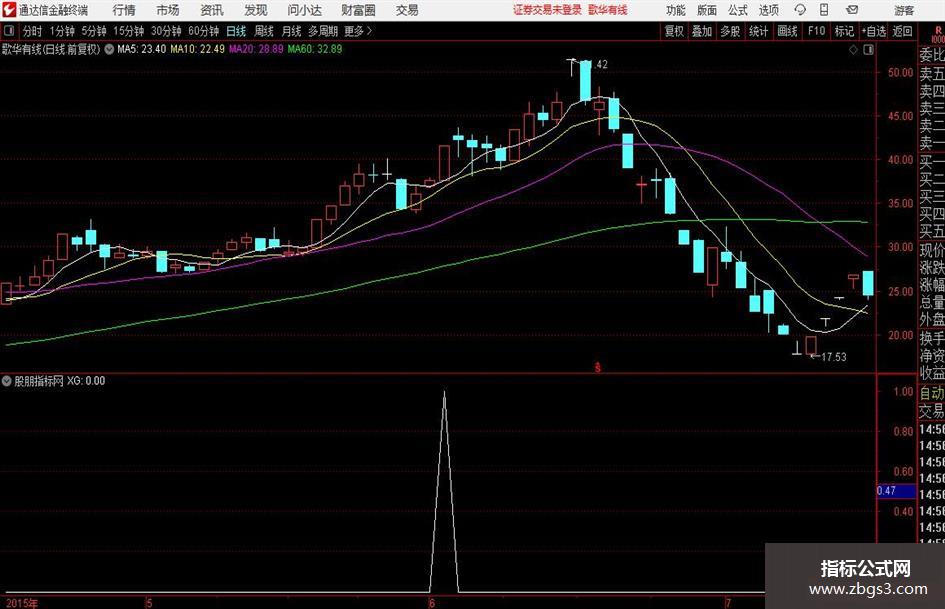This screenshot has height=609, width=945.
Task: Click the 返回 back button
Action: (902, 31)
